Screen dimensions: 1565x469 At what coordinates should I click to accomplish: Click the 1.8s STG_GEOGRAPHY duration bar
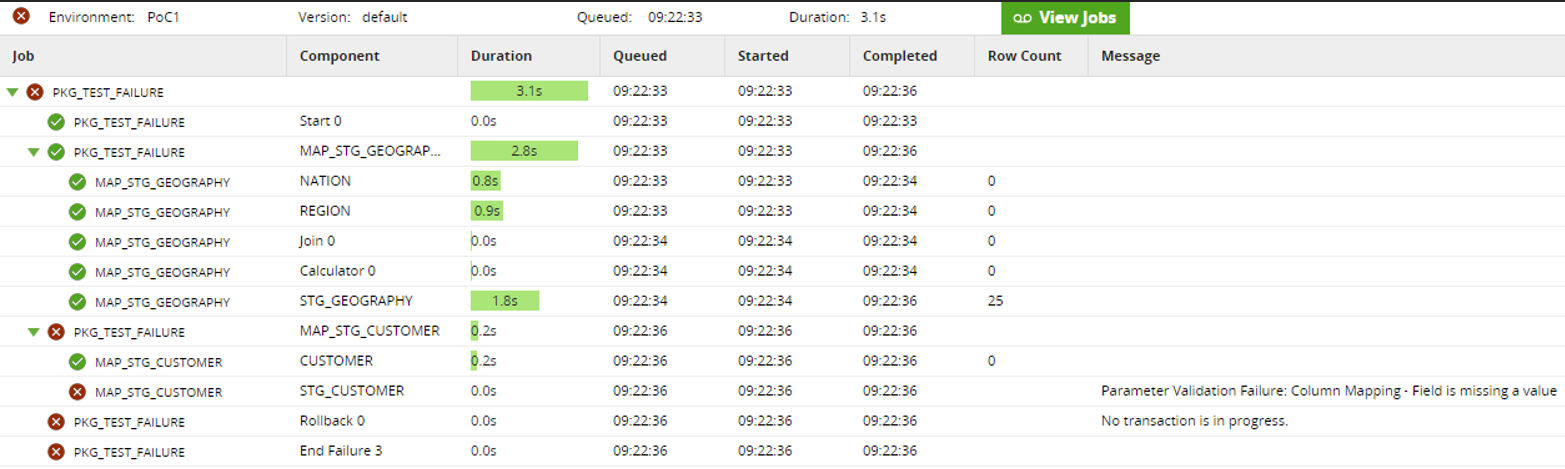click(x=505, y=300)
